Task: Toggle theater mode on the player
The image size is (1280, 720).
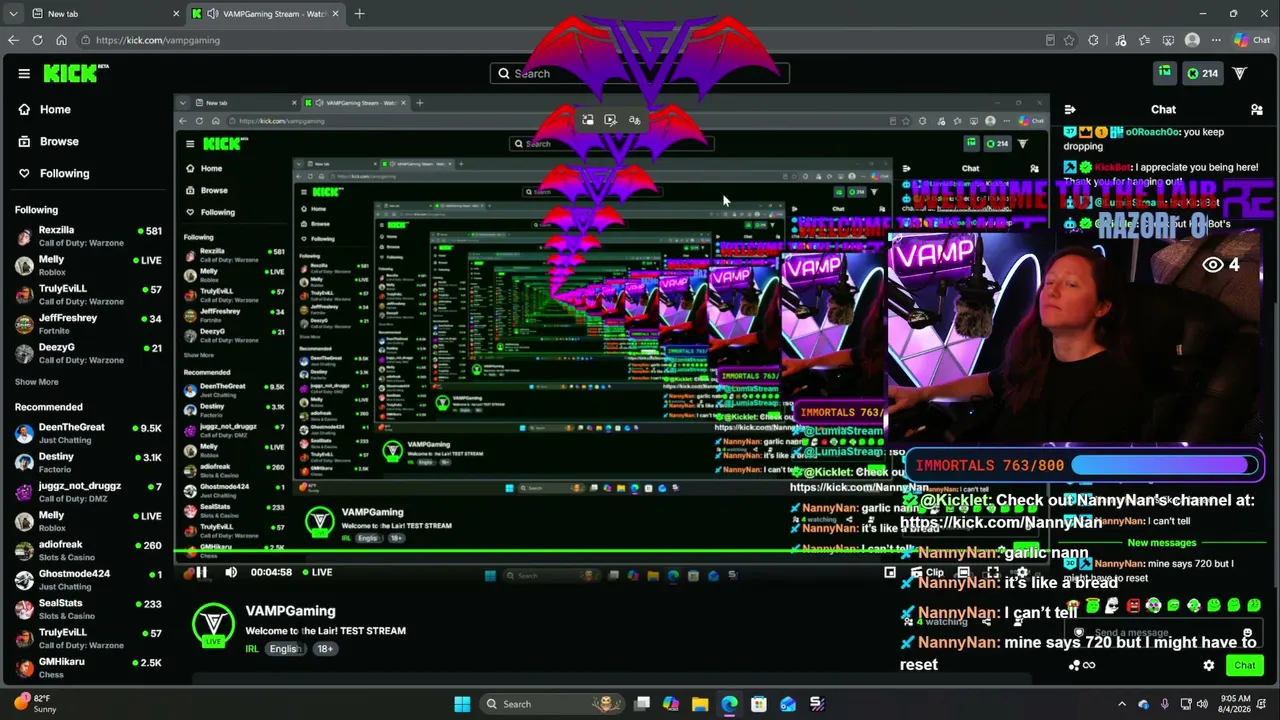Action: click(963, 573)
